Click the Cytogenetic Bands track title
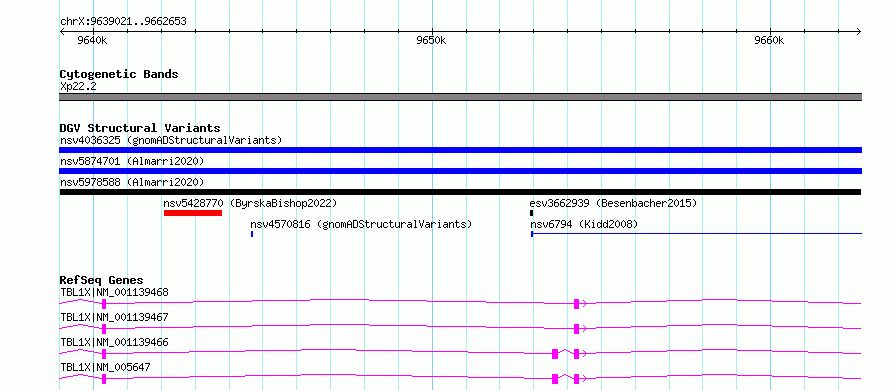890x390 pixels. (x=119, y=74)
